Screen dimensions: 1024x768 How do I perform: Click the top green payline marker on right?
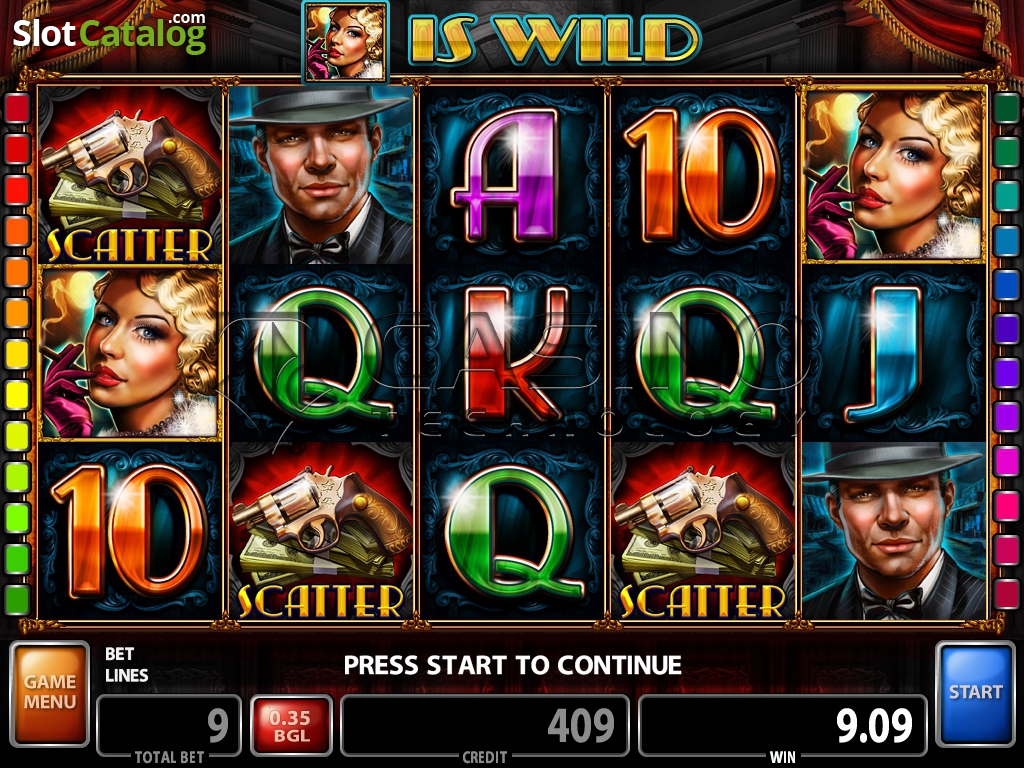[x=1006, y=108]
